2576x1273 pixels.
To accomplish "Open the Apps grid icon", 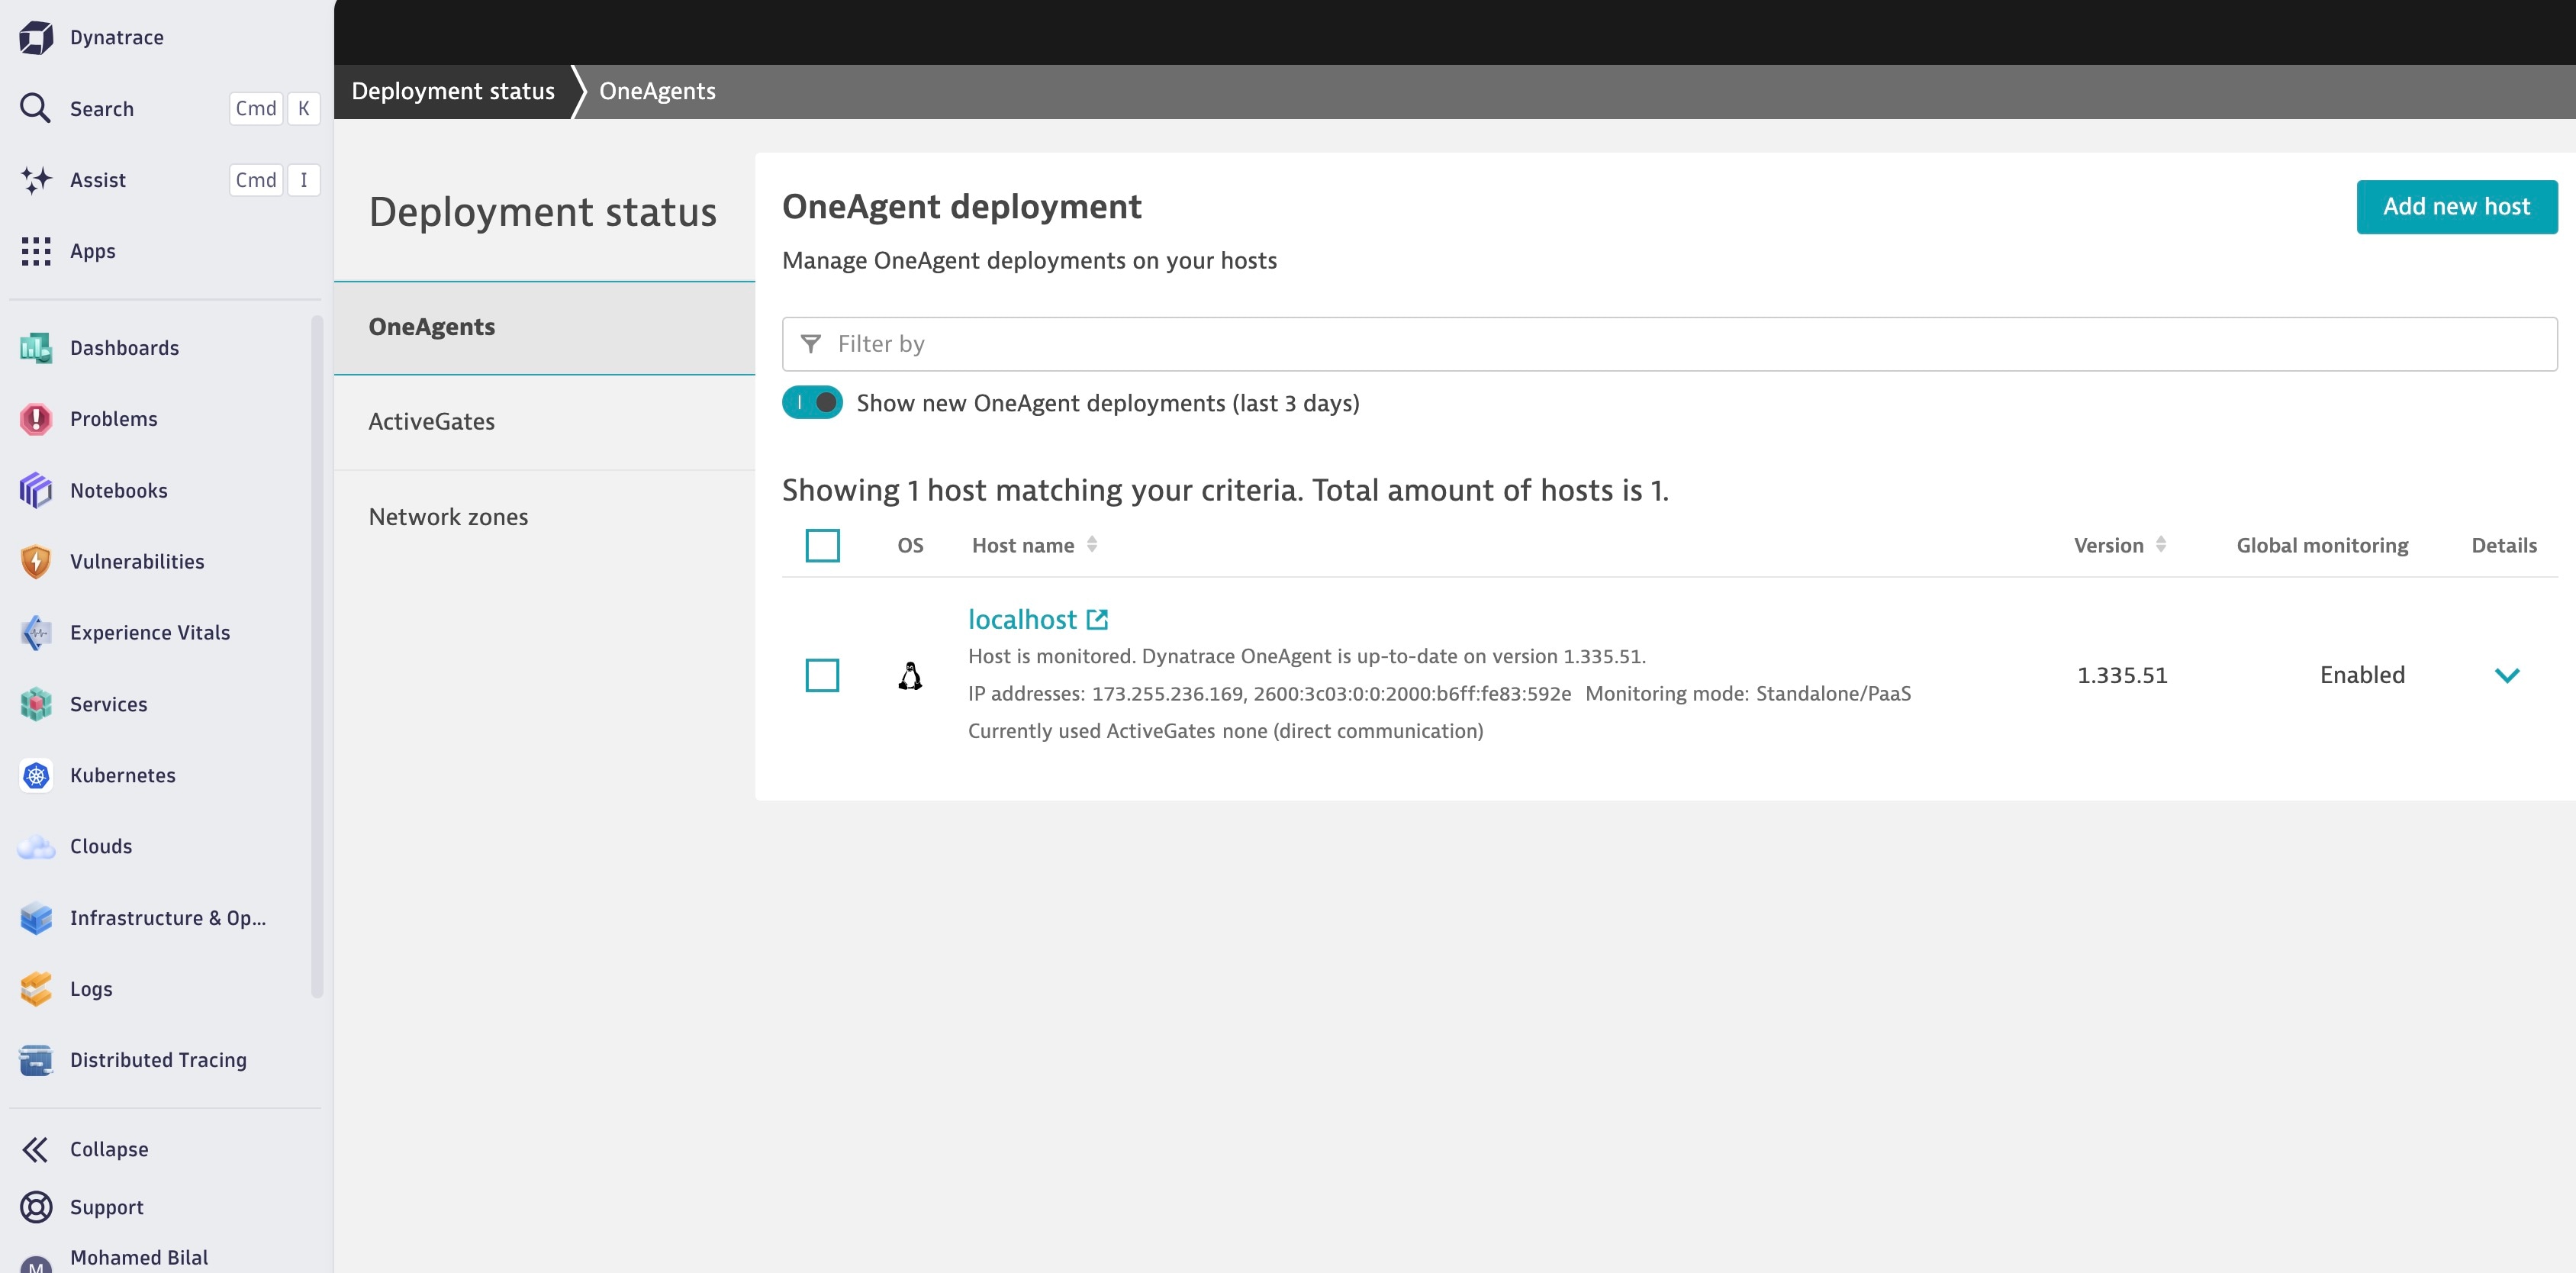I will coord(36,251).
